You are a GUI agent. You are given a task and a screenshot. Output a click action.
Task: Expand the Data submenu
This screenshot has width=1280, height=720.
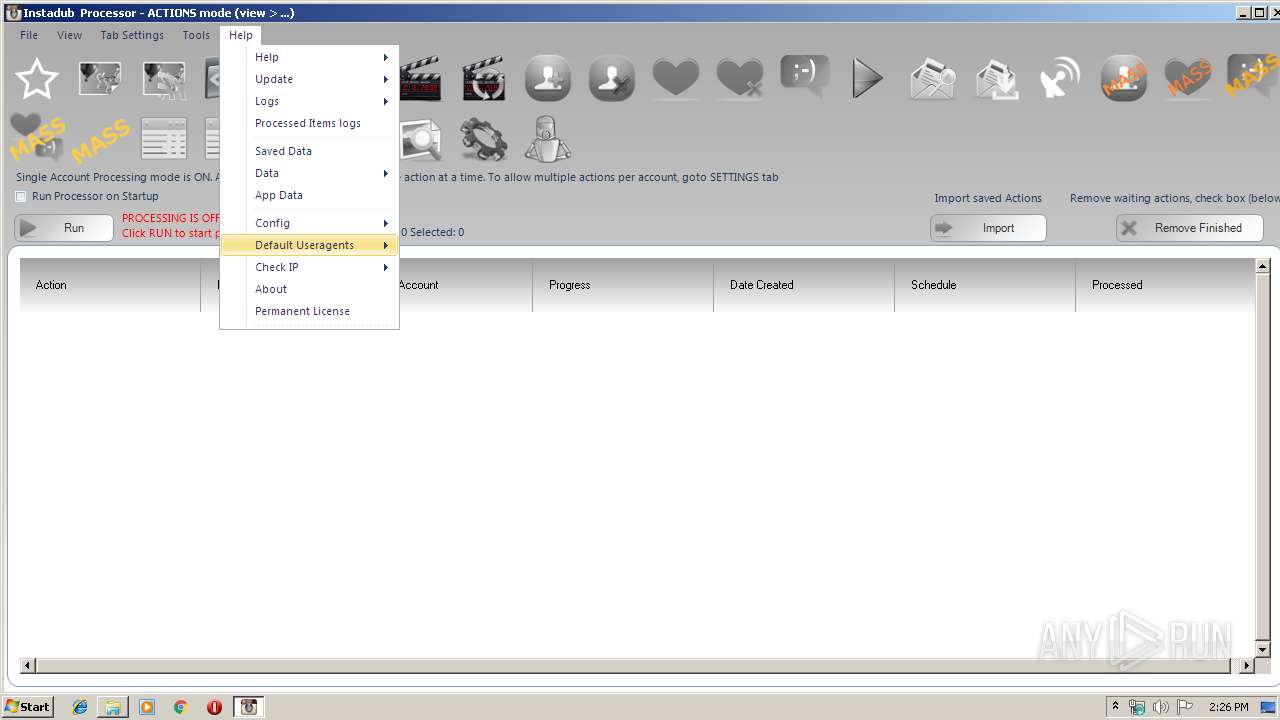pyautogui.click(x=309, y=173)
